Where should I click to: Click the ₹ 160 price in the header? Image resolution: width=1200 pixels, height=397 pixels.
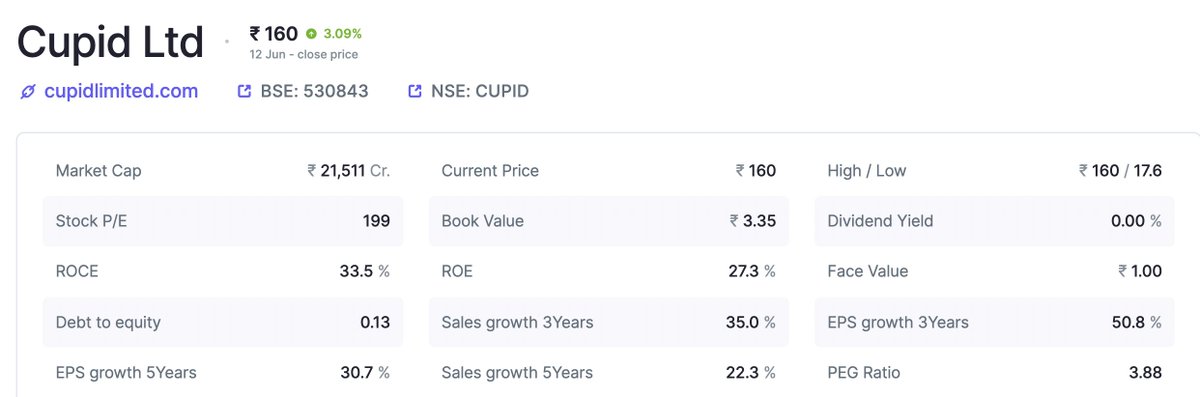coord(274,33)
